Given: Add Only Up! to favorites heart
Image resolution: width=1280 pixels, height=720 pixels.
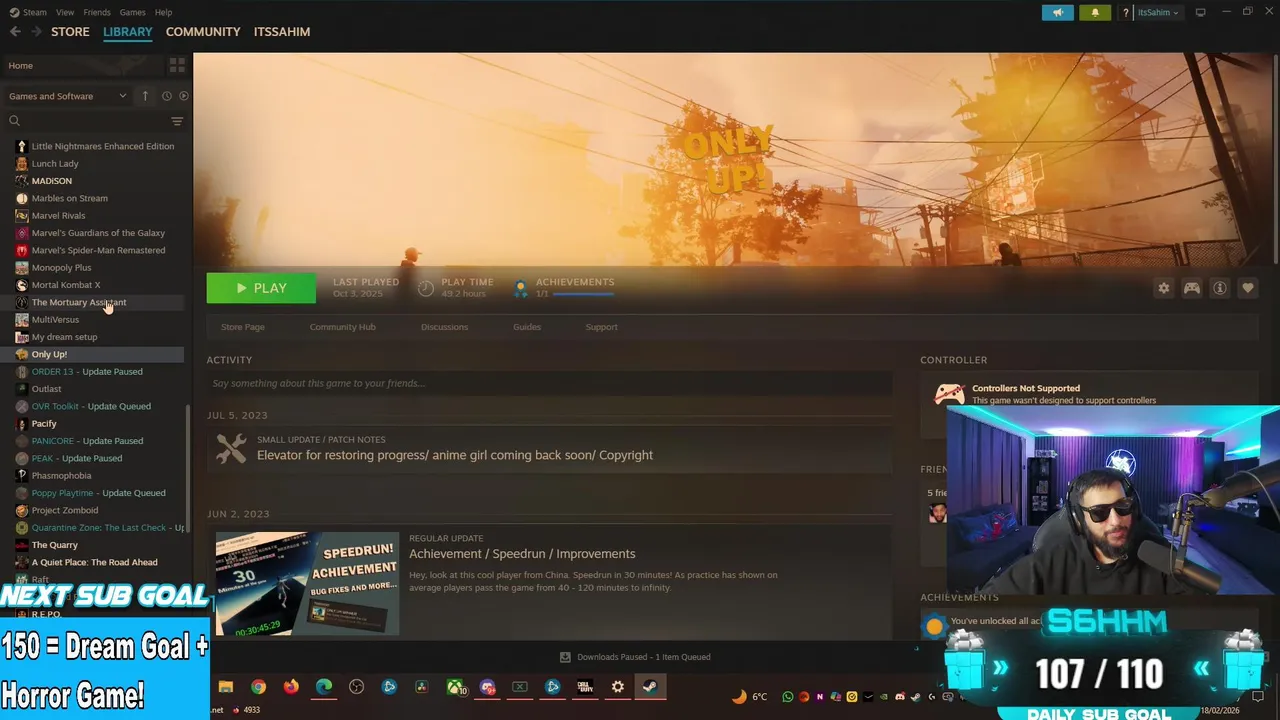Looking at the screenshot, I should coord(1248,288).
